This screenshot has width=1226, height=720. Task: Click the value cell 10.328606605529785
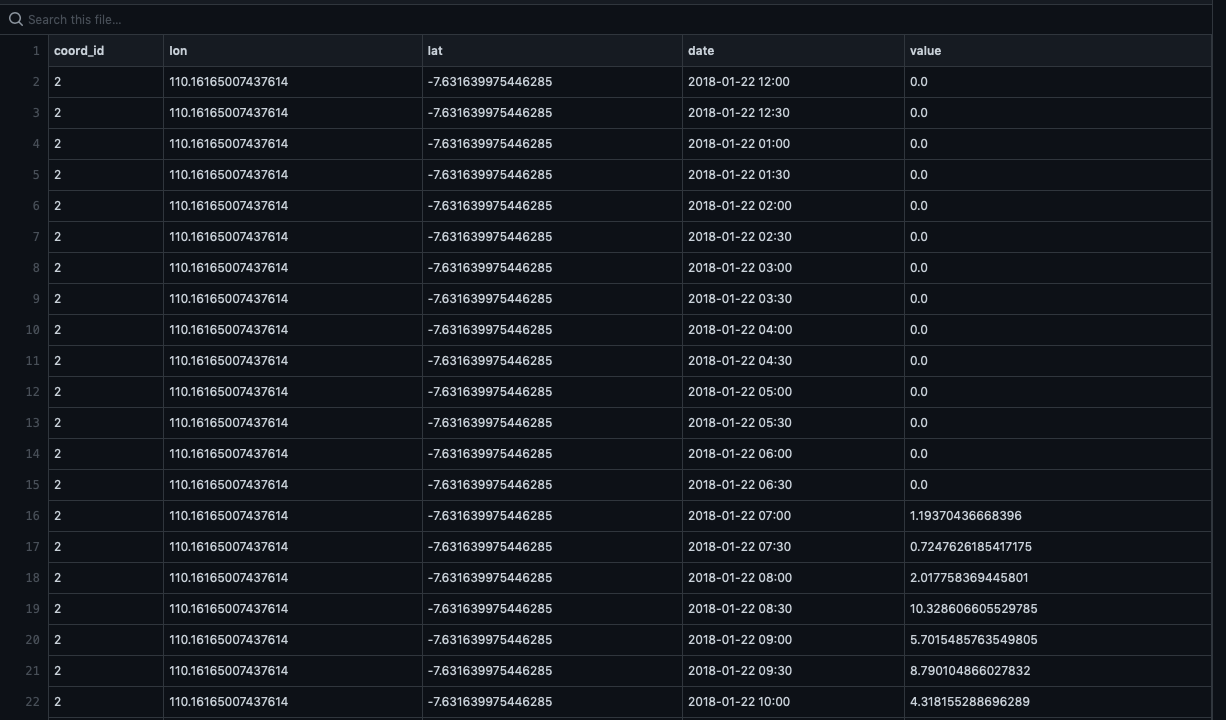[973, 609]
